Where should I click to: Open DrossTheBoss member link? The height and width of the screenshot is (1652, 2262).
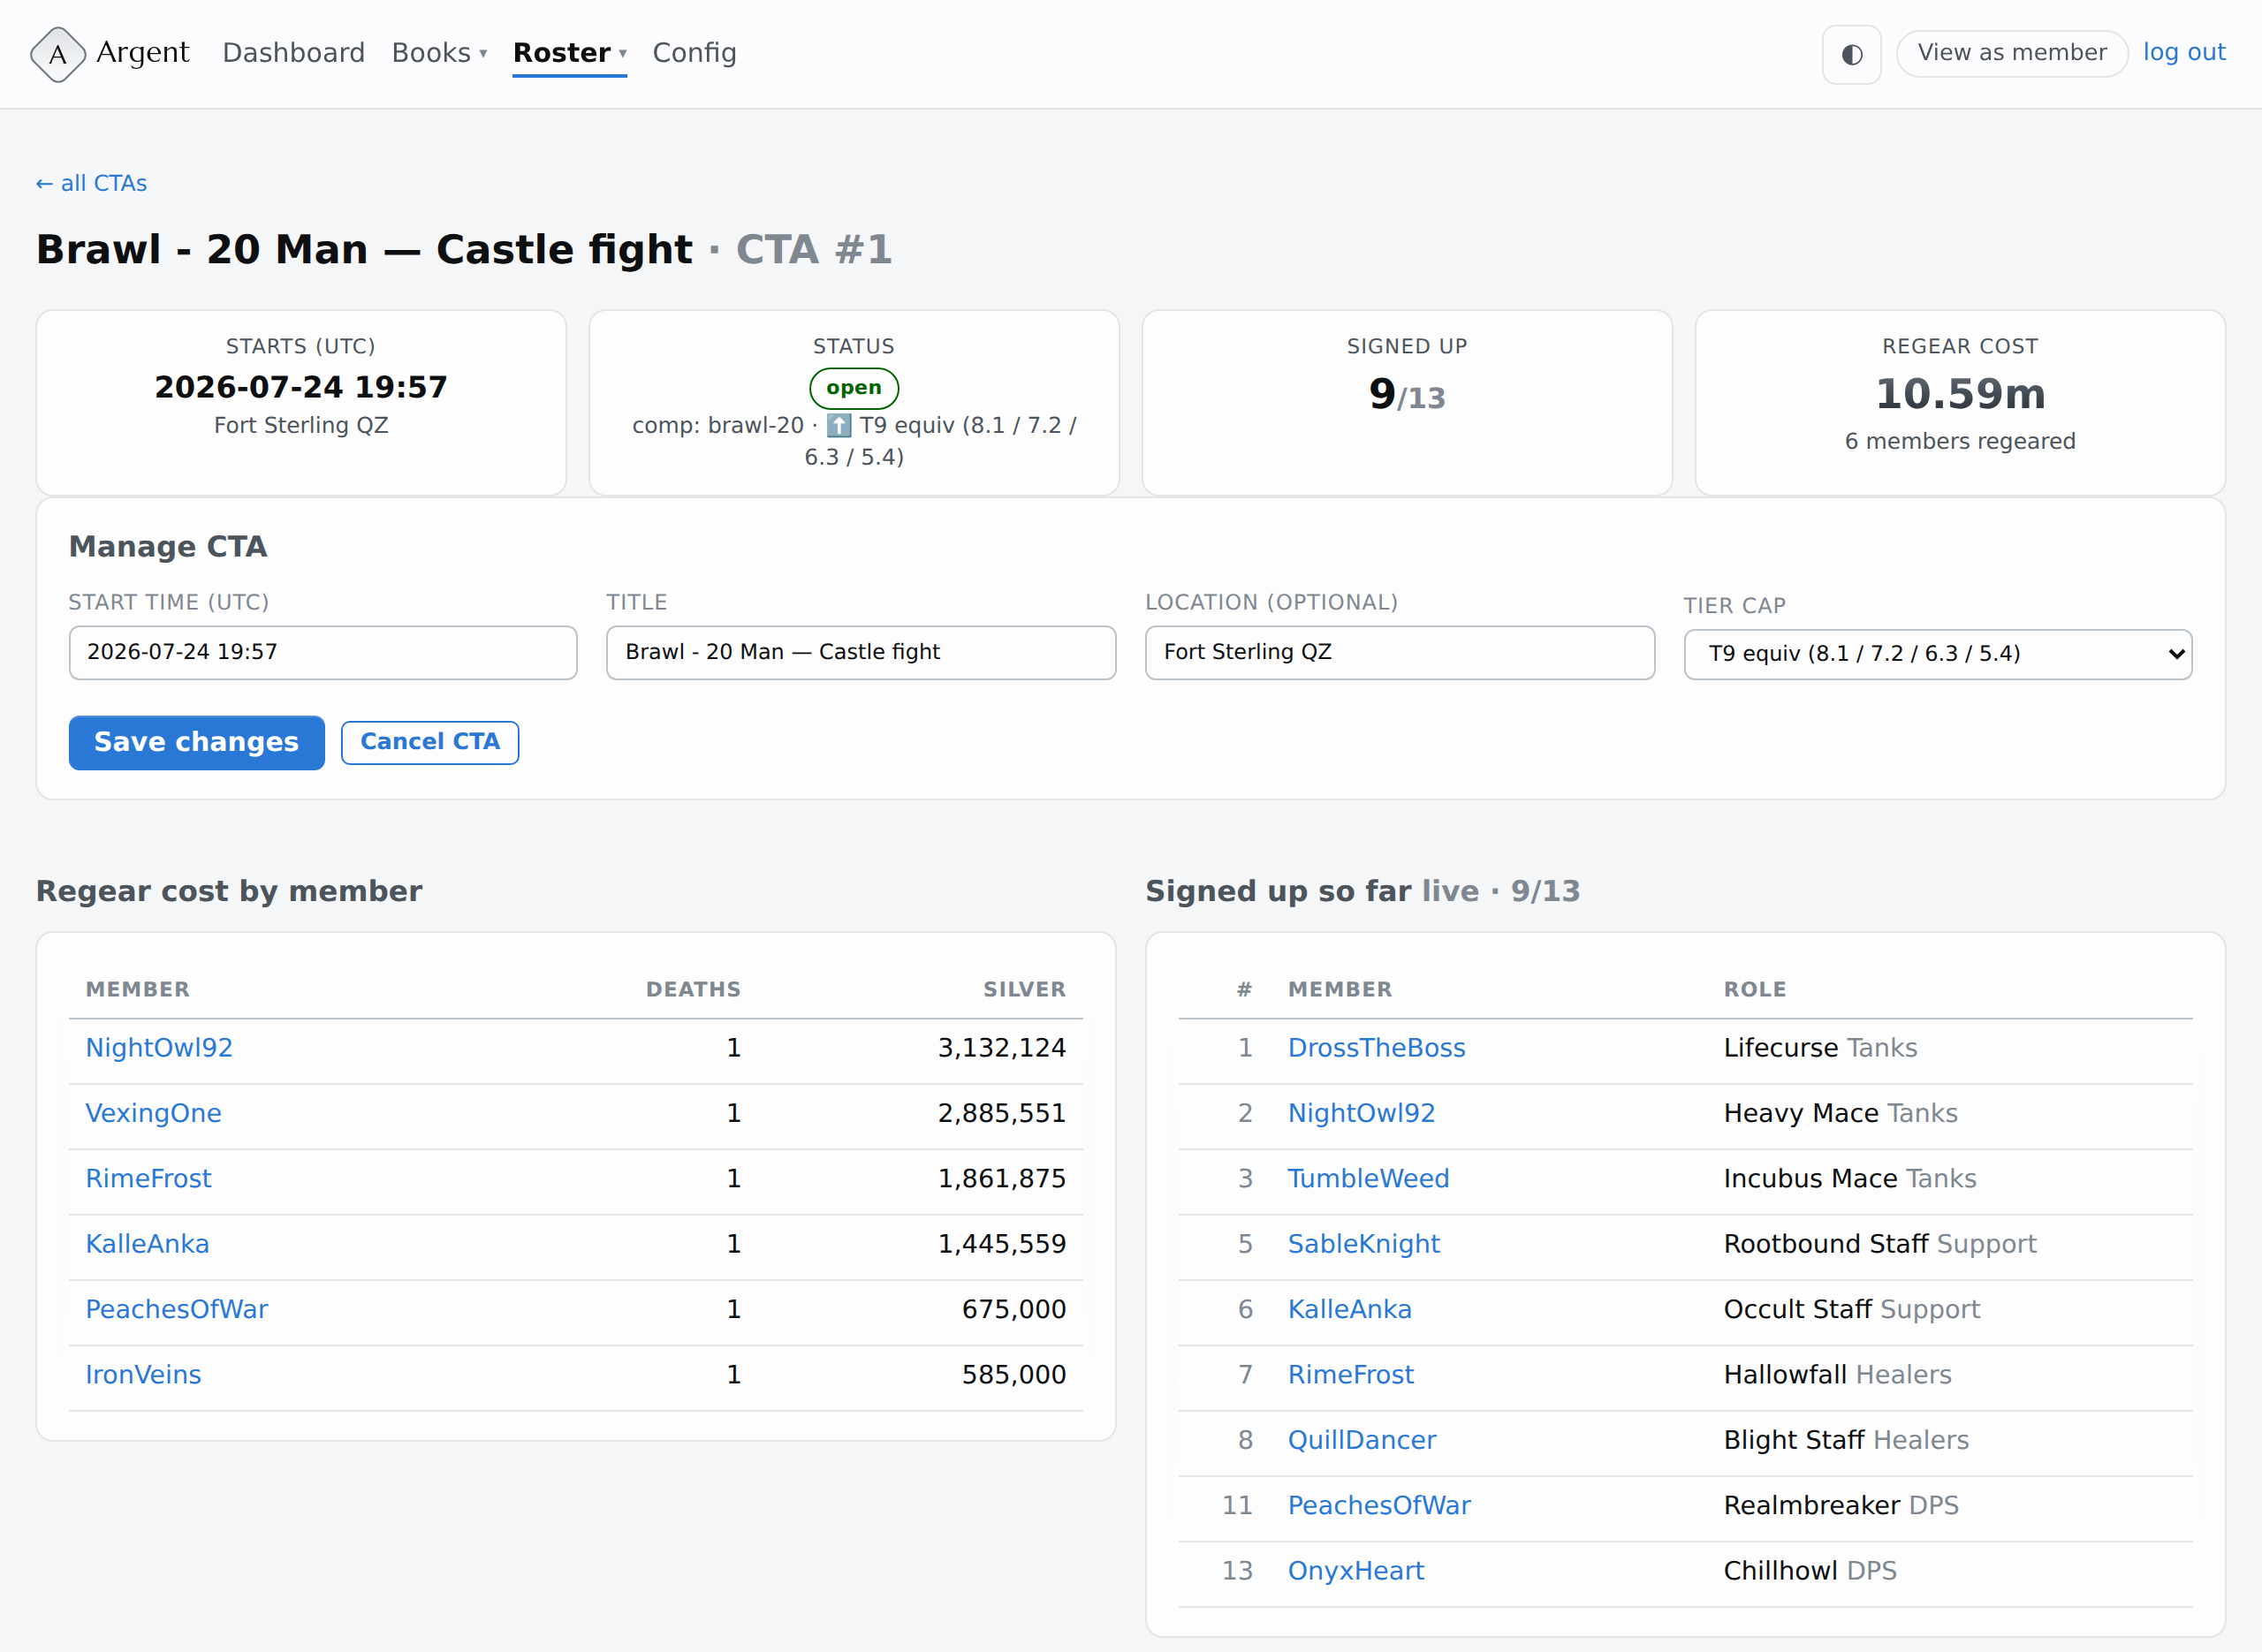(x=1376, y=1047)
